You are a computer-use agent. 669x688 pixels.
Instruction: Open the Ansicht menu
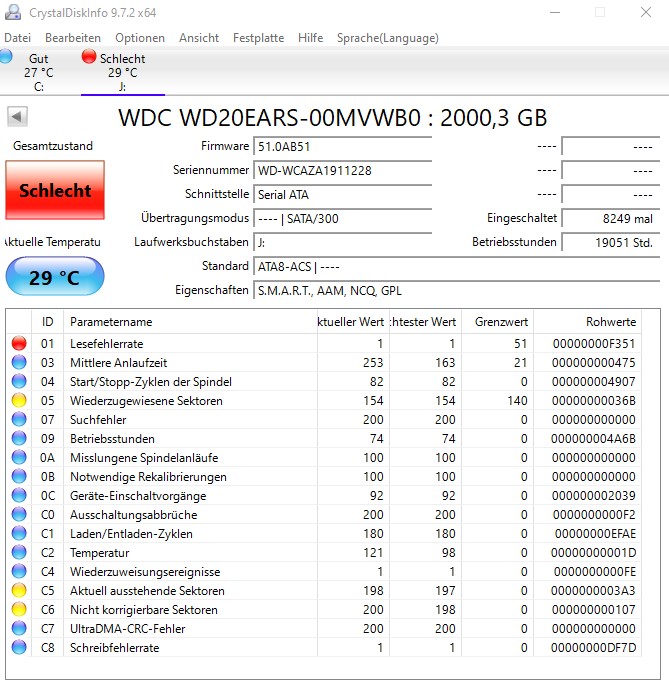click(199, 38)
